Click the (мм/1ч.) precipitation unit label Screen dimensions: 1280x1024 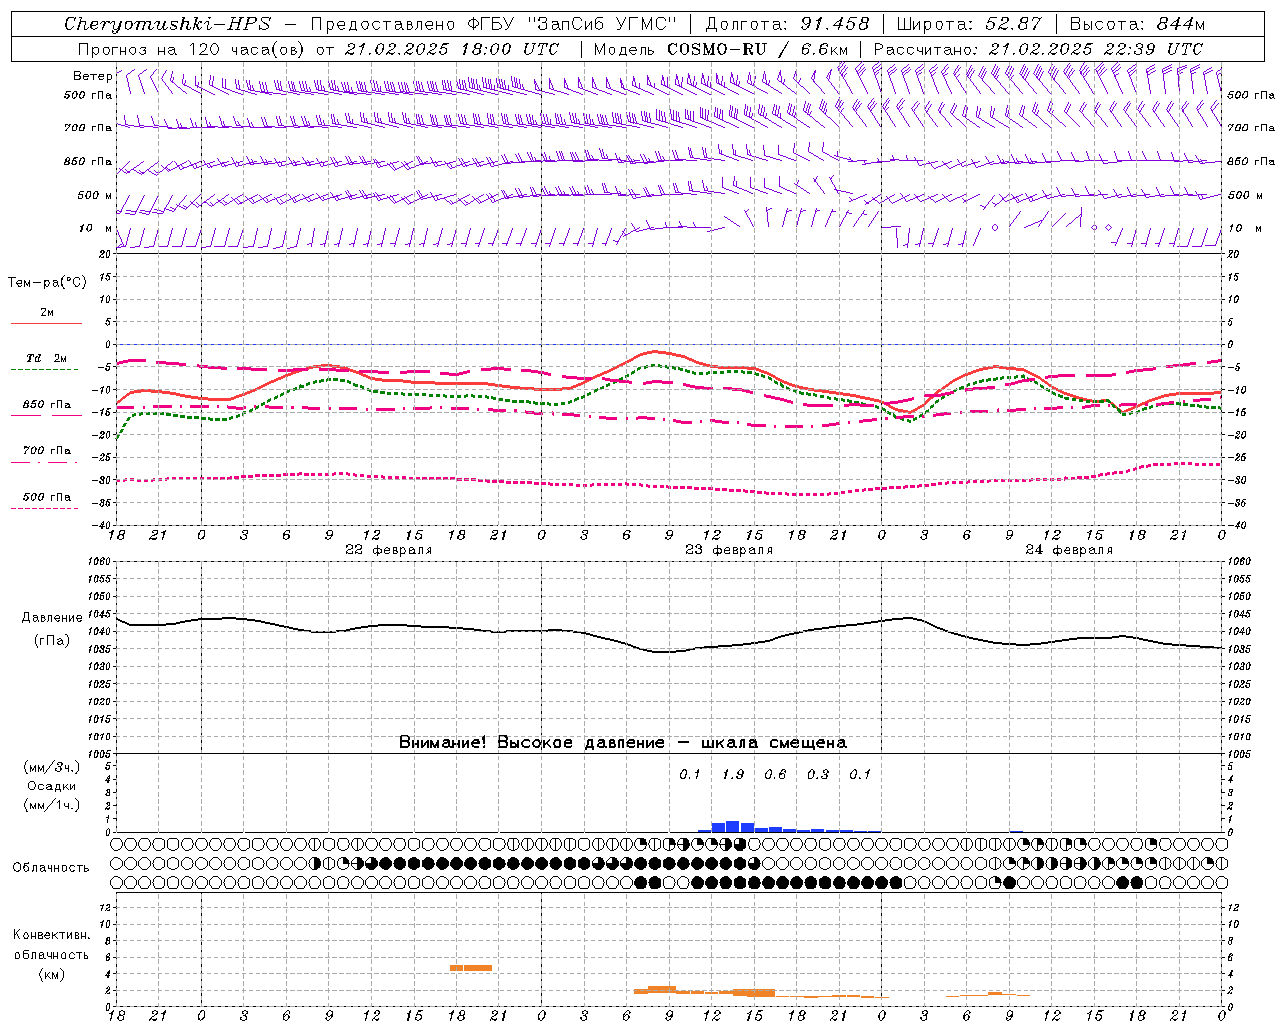point(52,805)
